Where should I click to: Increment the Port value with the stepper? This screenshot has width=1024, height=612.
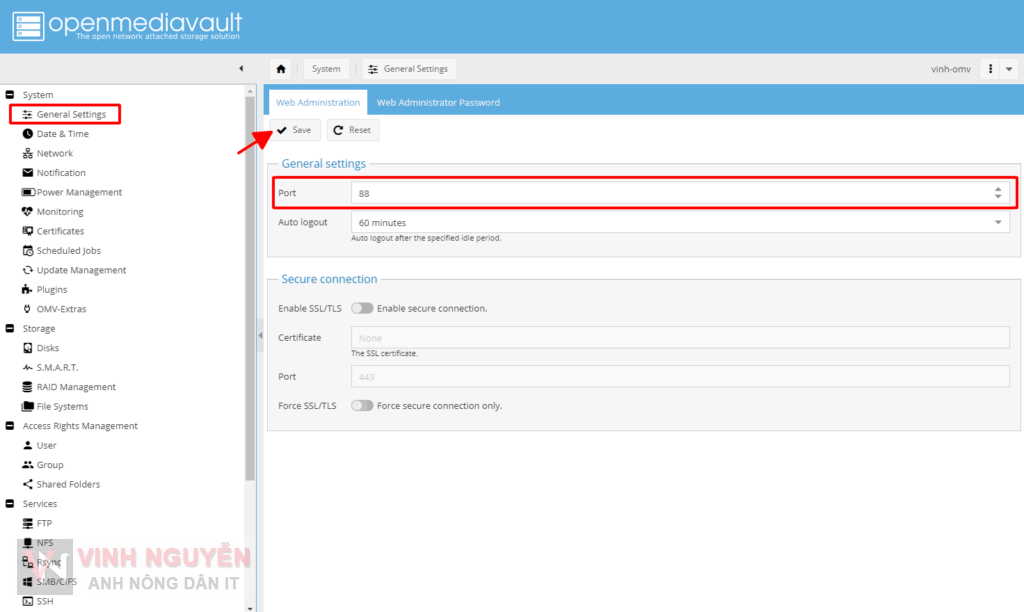pyautogui.click(x=998, y=189)
